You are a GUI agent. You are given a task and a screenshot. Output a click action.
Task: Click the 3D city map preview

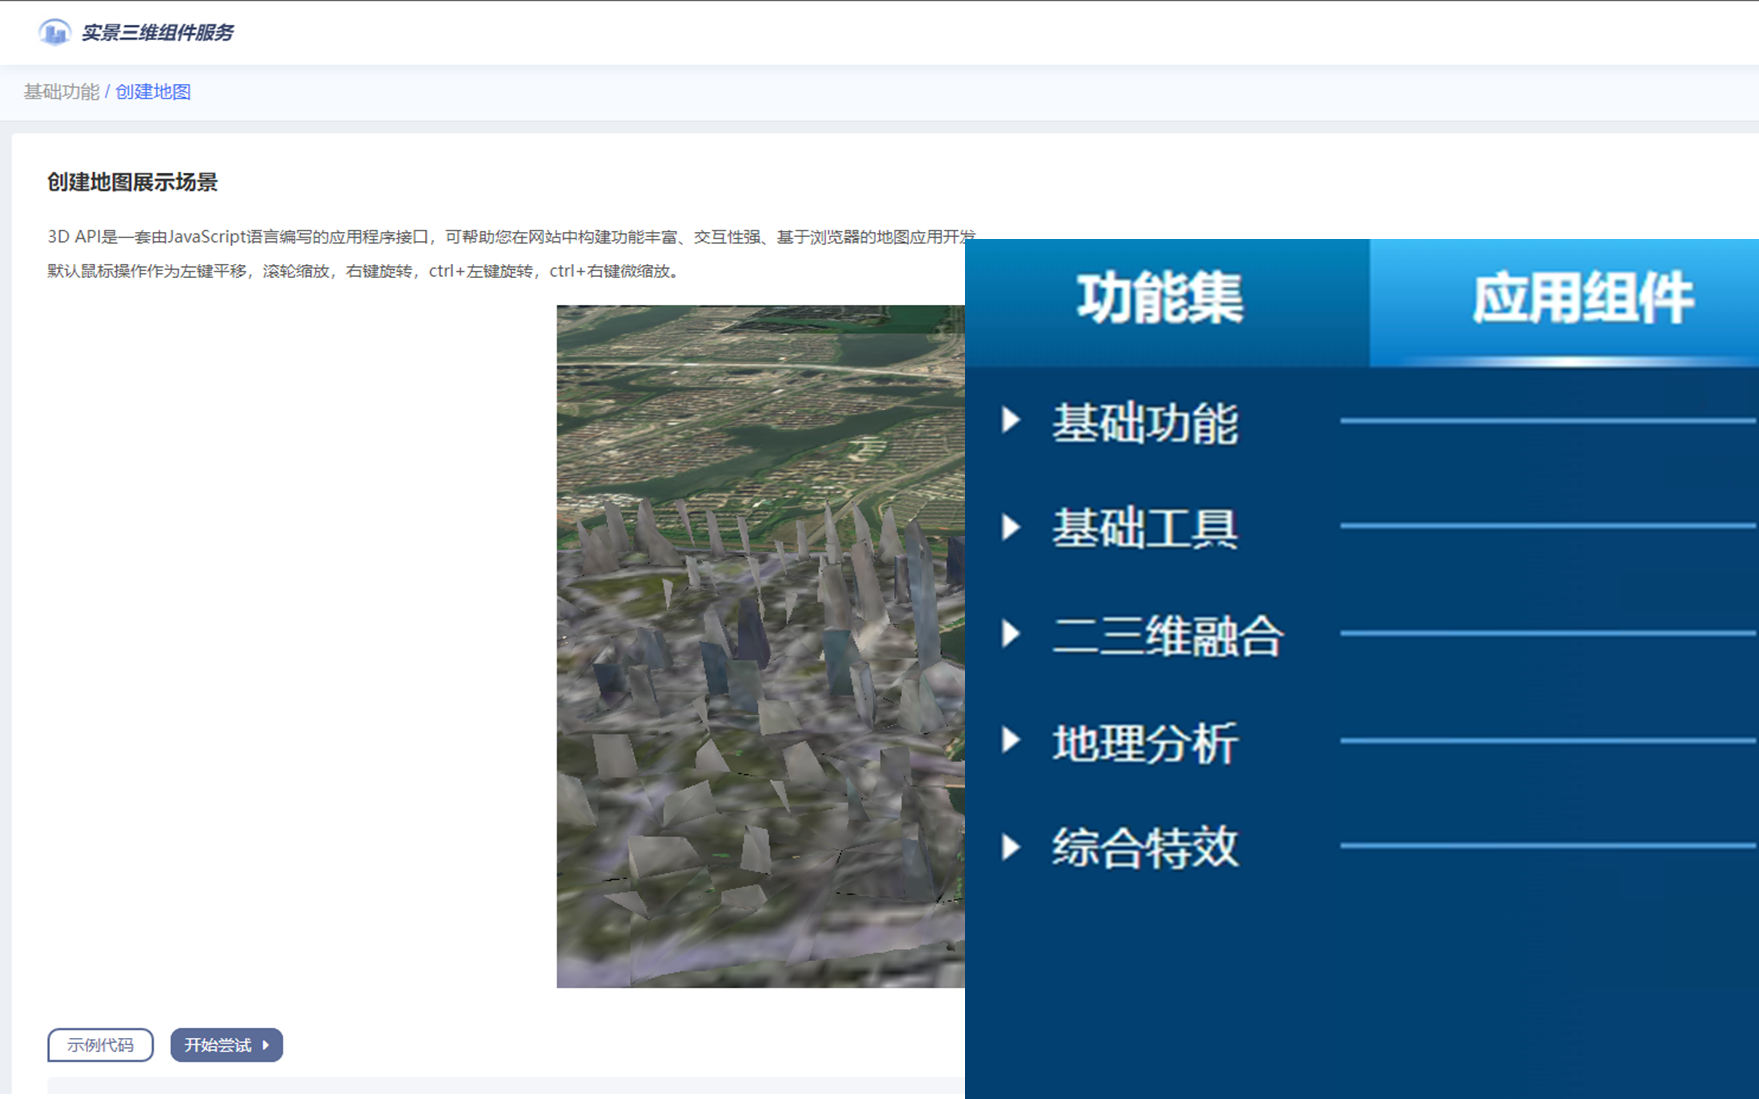pyautogui.click(x=760, y=645)
